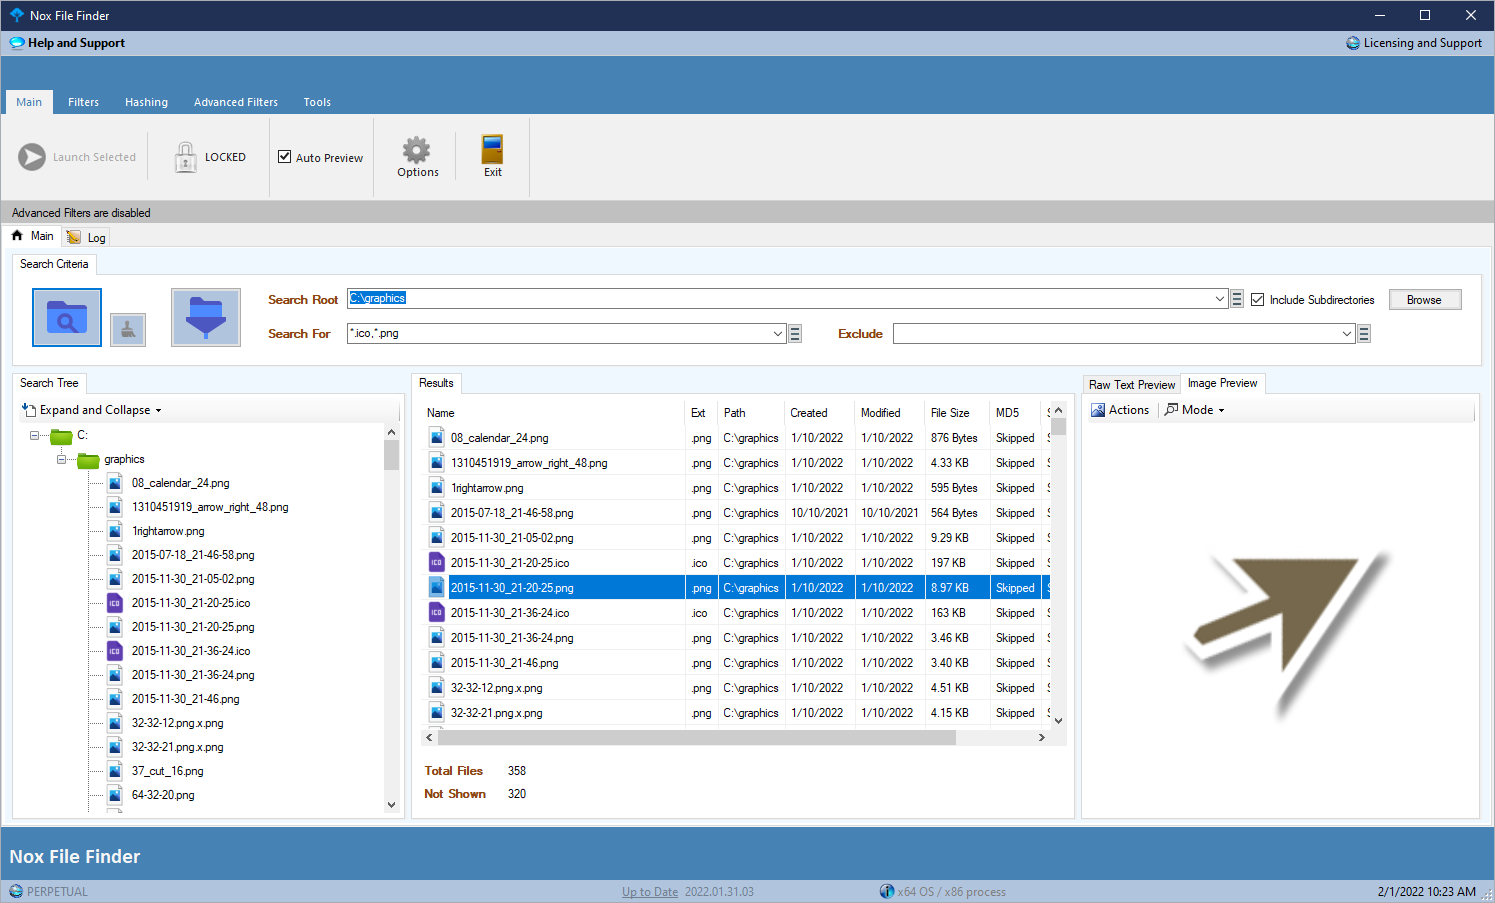1495x903 pixels.
Task: Open the Mode dropdown menu
Action: [1196, 410]
